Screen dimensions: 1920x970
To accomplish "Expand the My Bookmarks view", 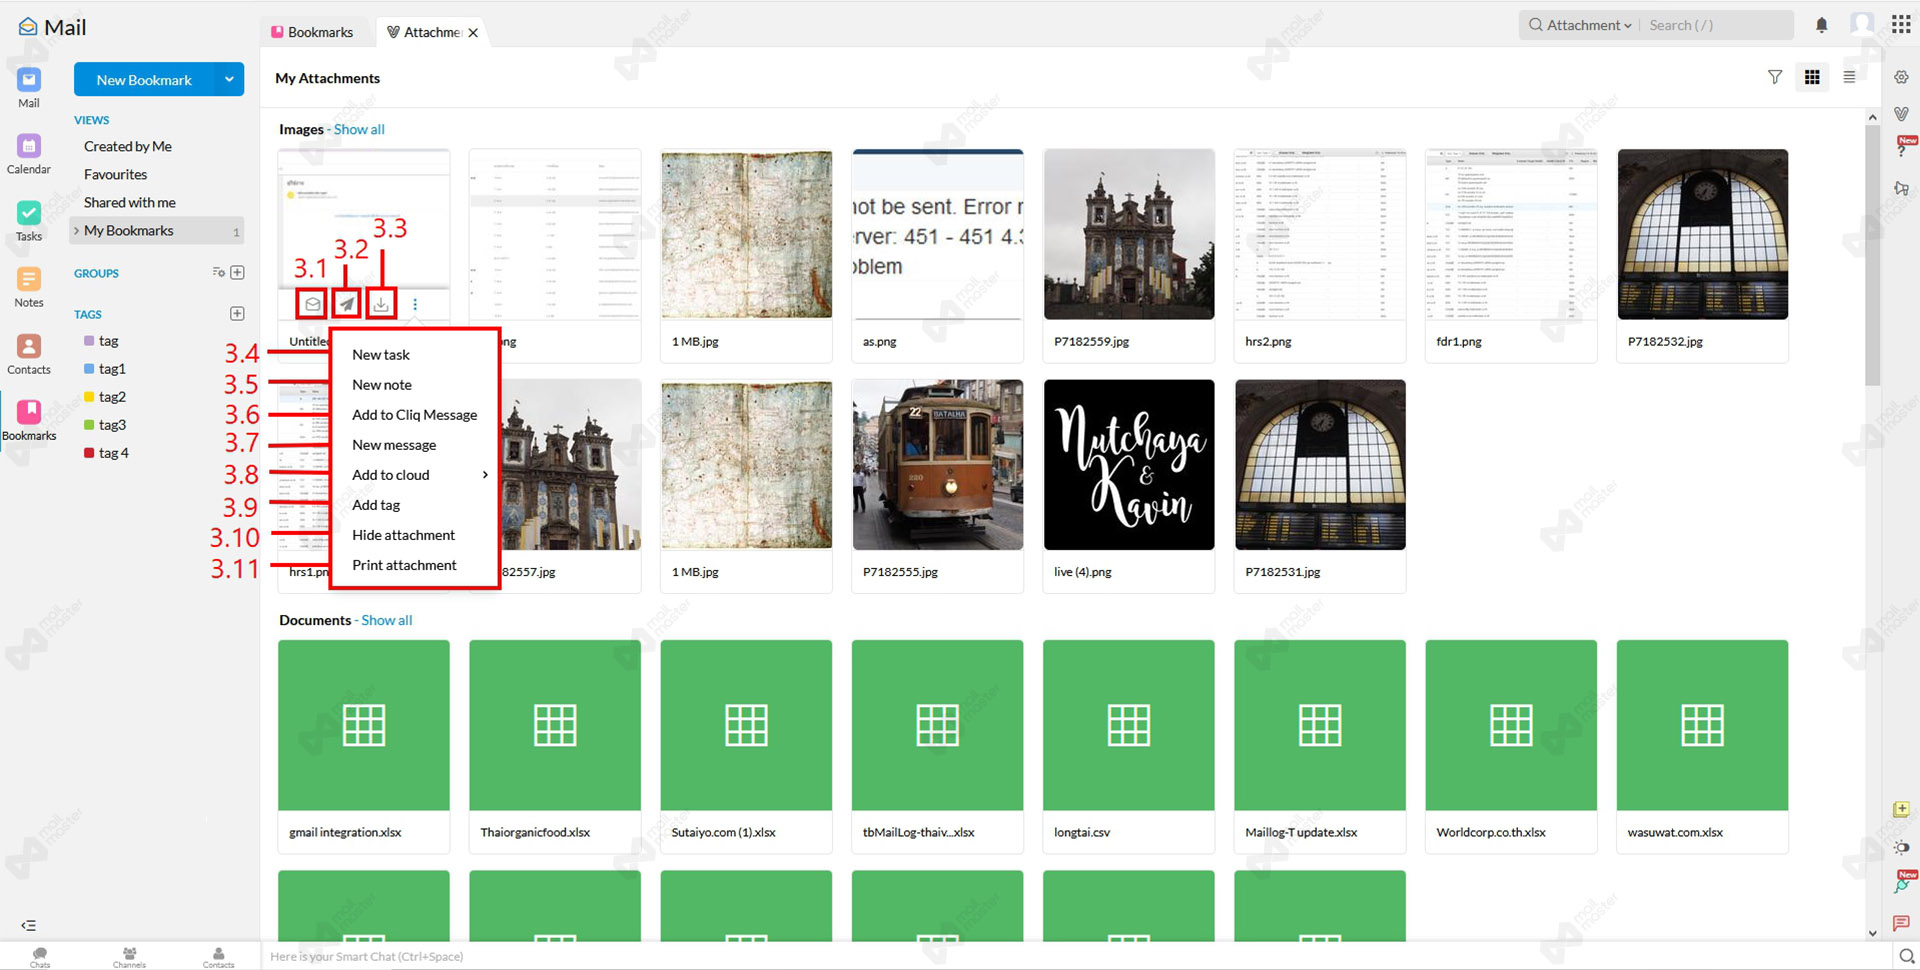I will (x=76, y=231).
